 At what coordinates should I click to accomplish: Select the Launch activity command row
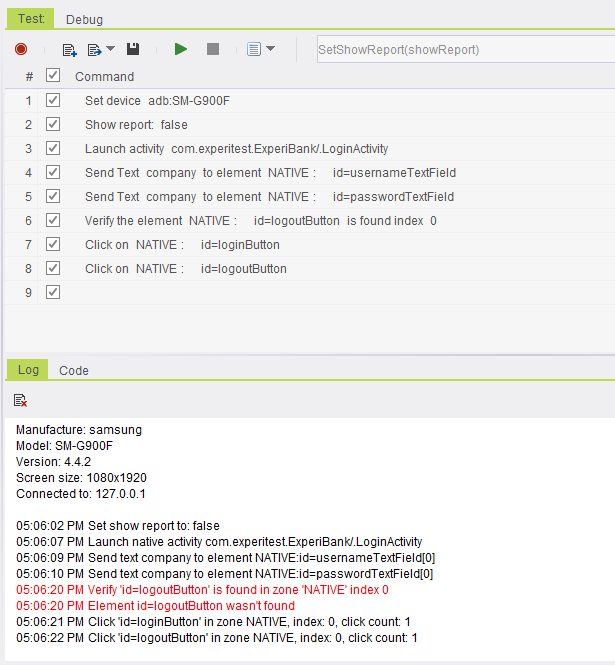point(236,149)
